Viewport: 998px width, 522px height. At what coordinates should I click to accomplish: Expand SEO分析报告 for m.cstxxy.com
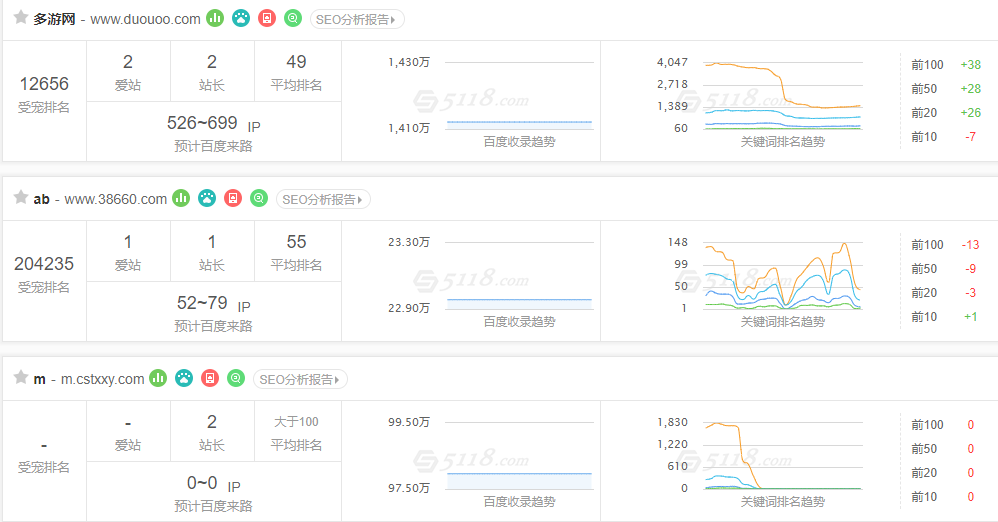tap(300, 379)
